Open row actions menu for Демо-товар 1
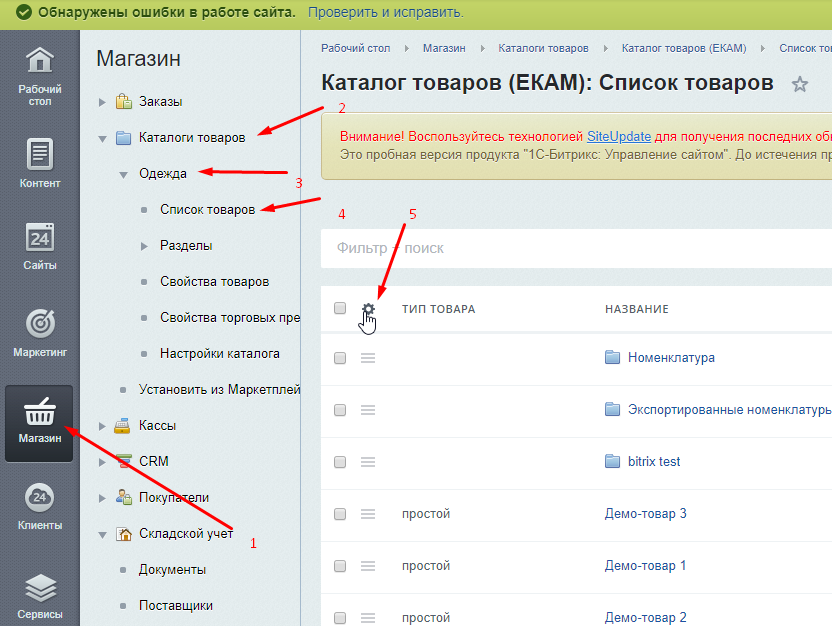 pos(368,566)
